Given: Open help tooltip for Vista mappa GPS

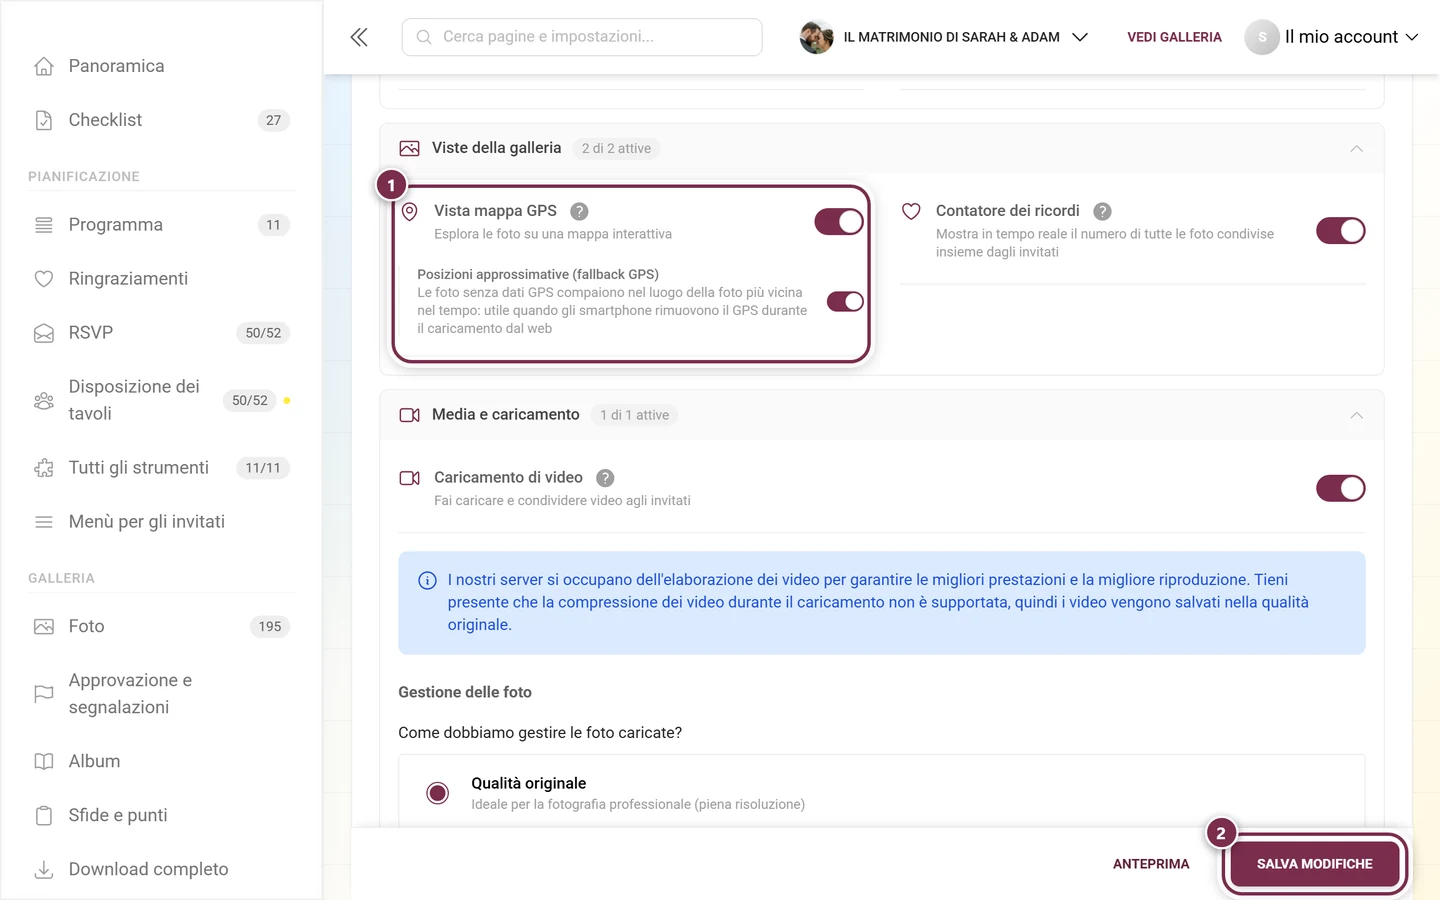Looking at the screenshot, I should click(579, 211).
